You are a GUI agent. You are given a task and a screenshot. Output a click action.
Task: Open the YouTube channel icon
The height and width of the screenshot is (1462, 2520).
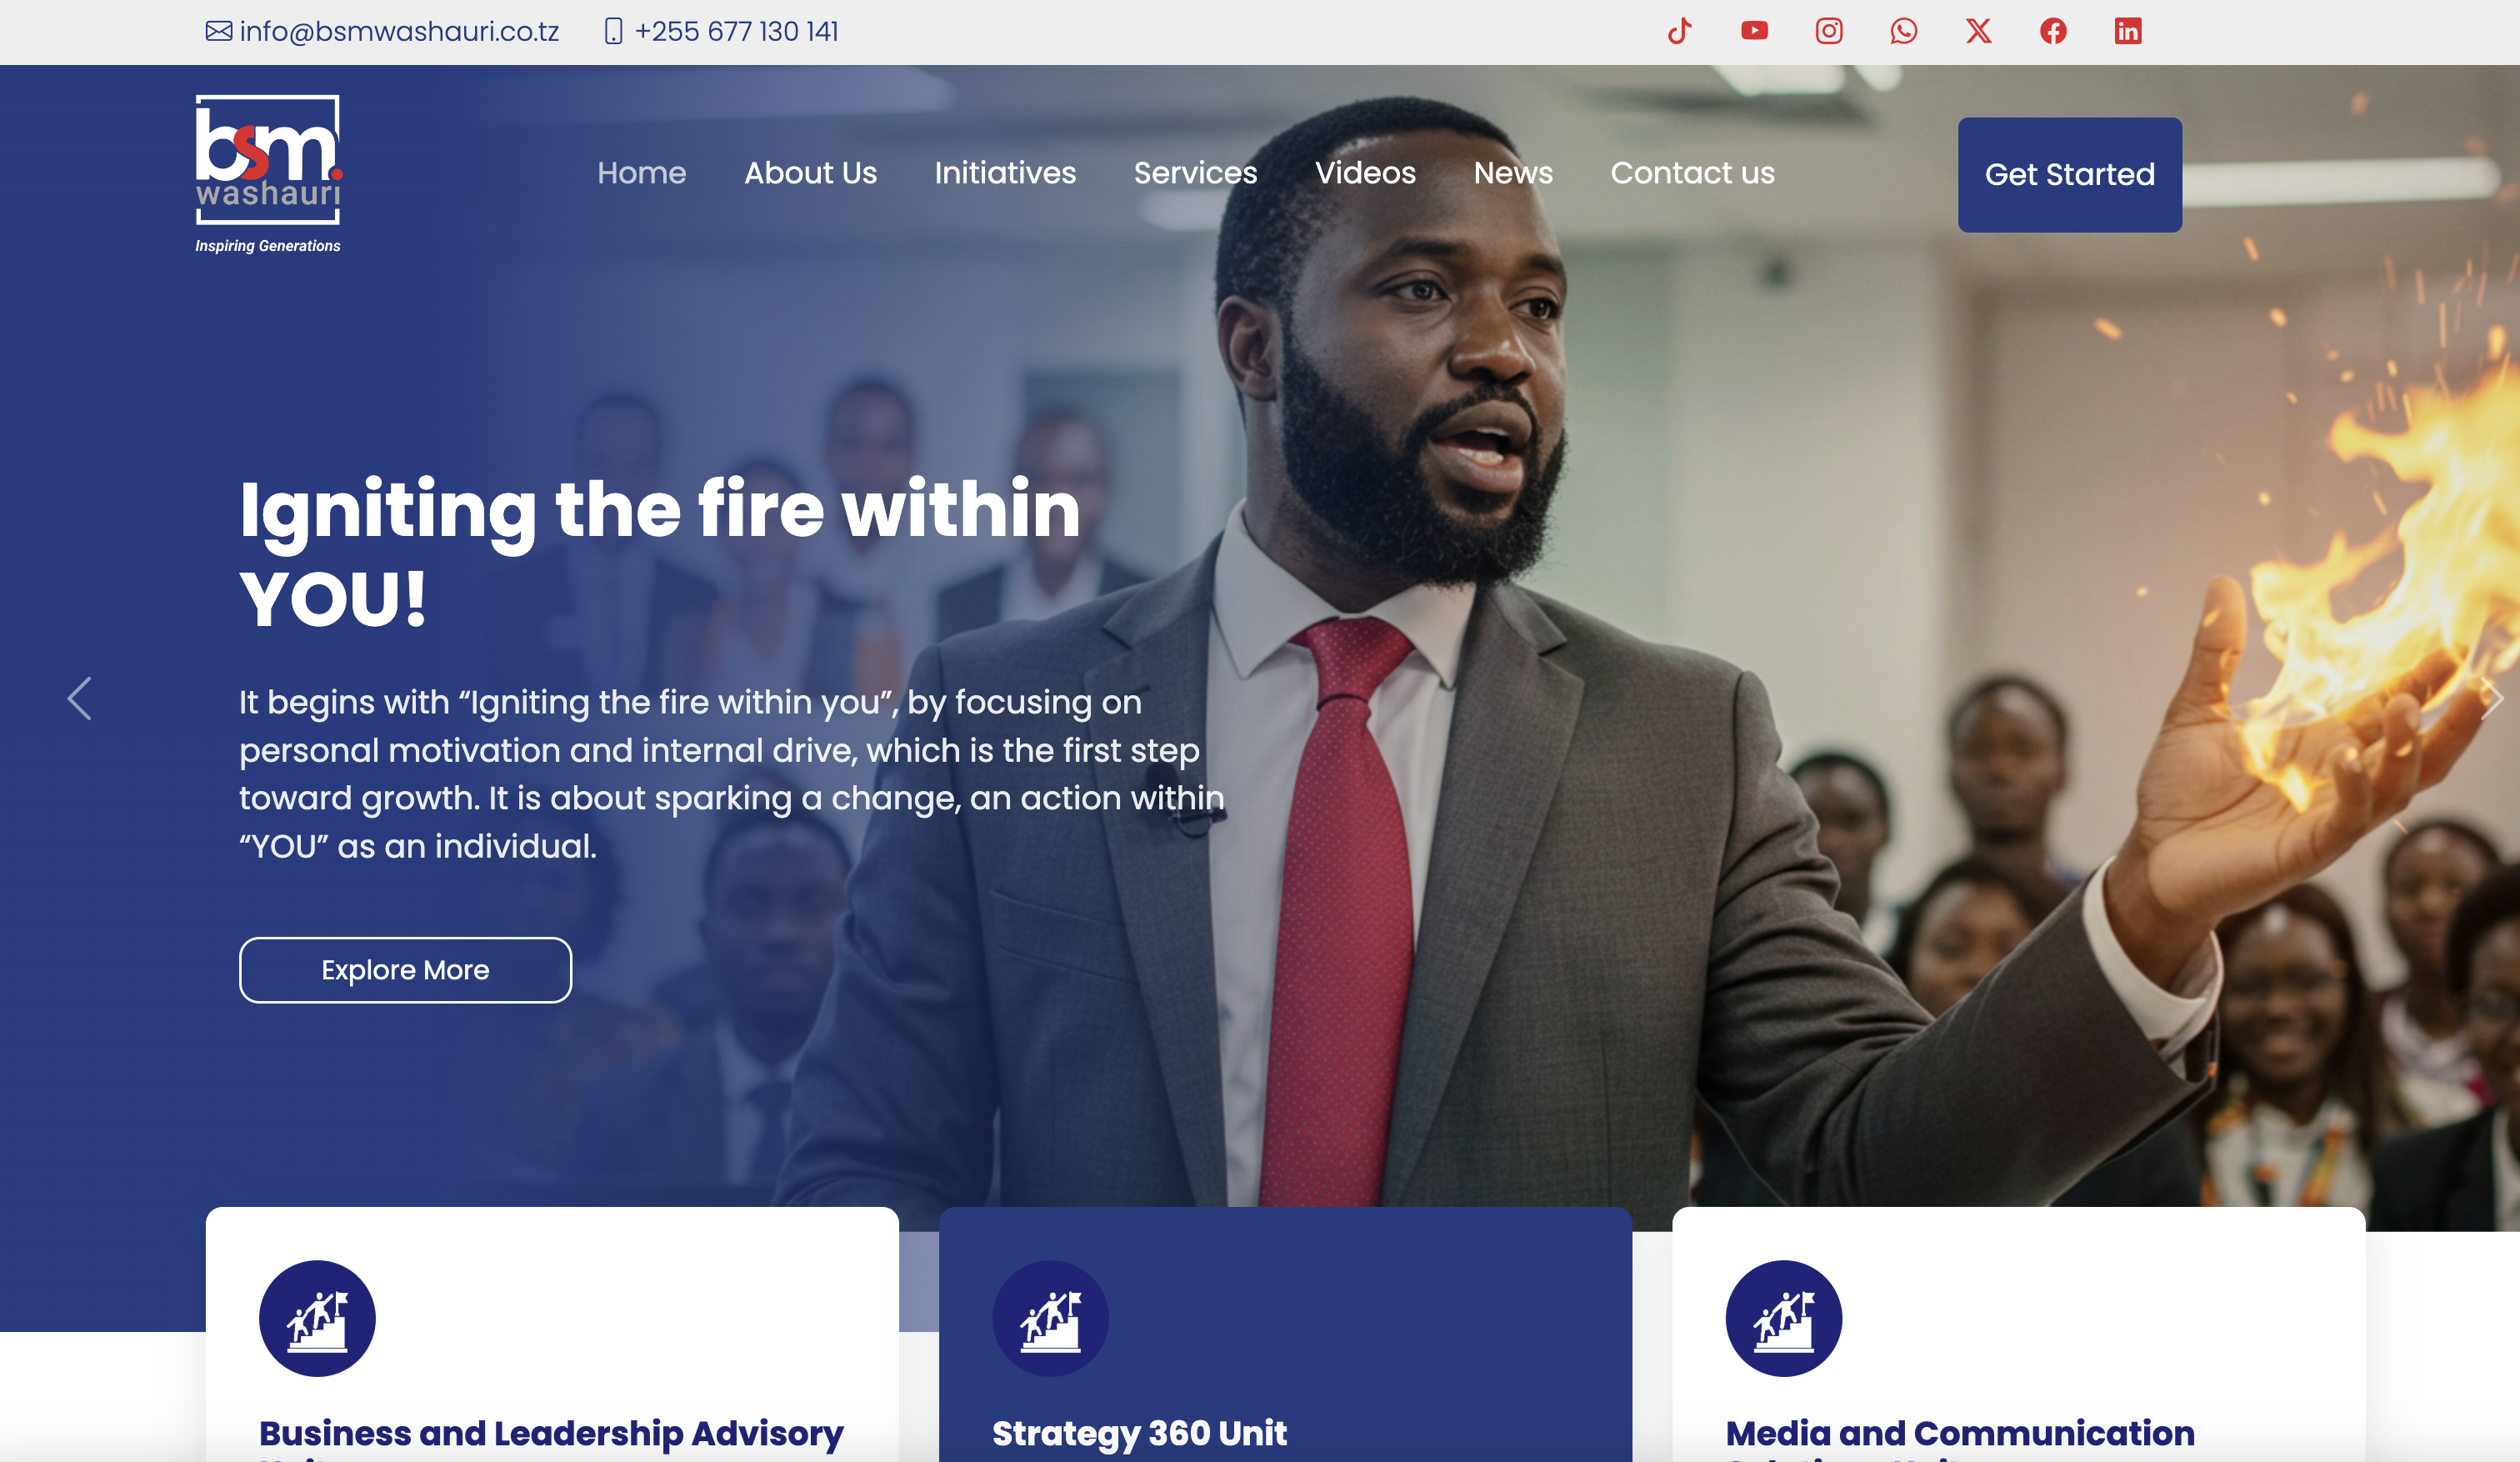point(1754,31)
